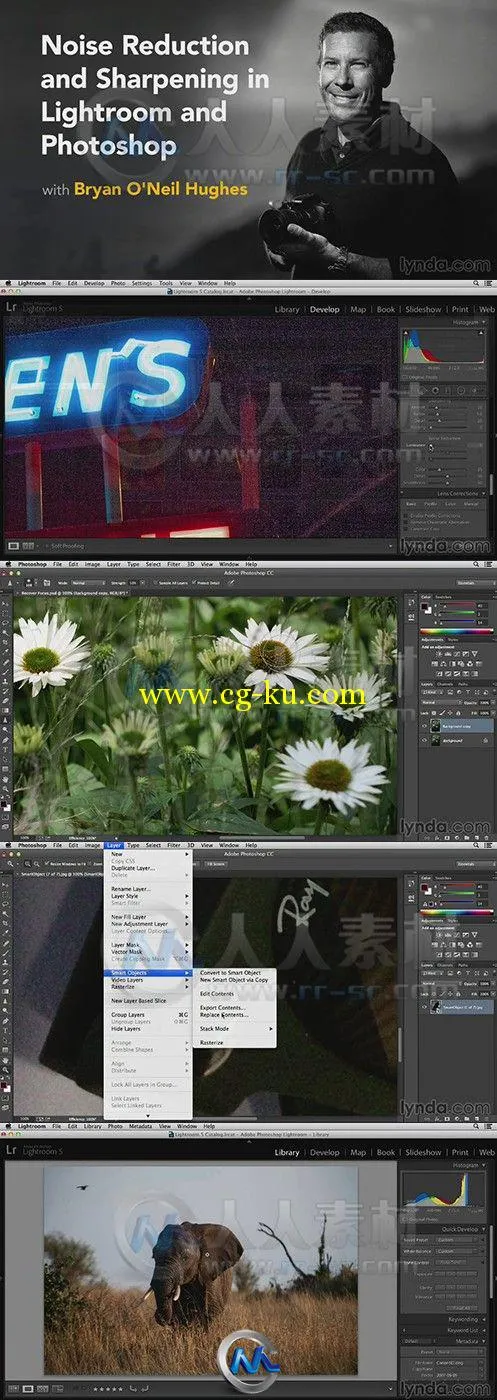
Task: Open Metadata menu in Lightroom Library window
Action: click(x=142, y=1125)
